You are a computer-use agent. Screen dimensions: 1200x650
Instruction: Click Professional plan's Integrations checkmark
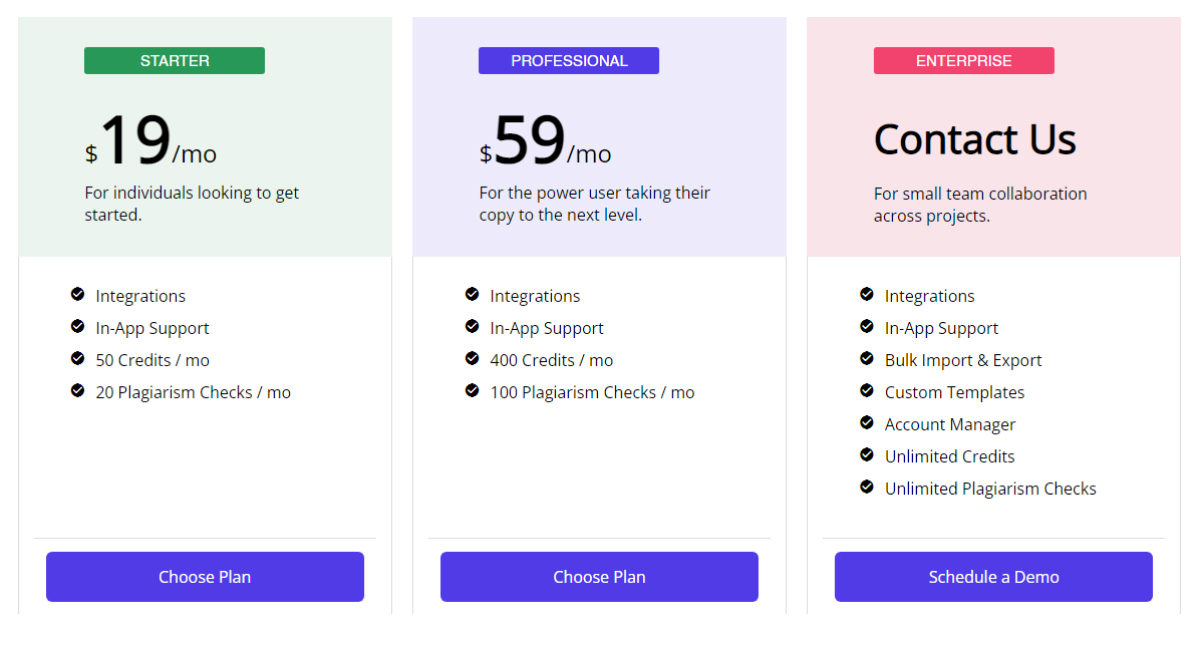tap(472, 295)
